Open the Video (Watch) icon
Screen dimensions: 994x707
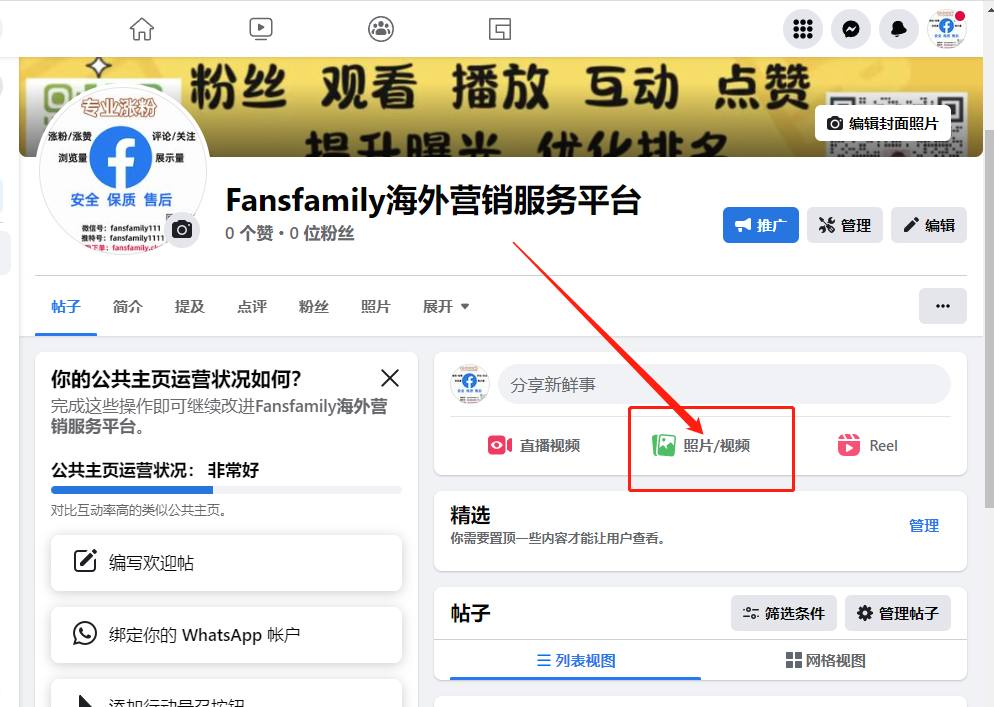point(261,29)
